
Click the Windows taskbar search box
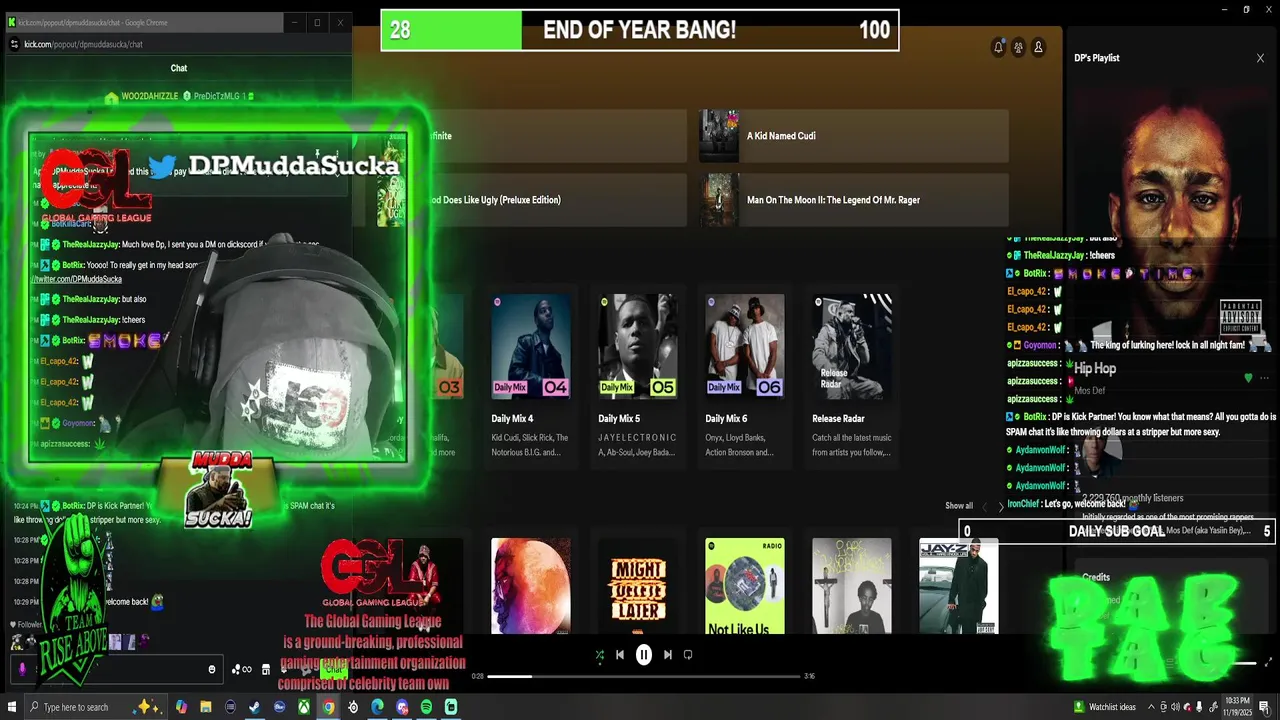(x=97, y=707)
